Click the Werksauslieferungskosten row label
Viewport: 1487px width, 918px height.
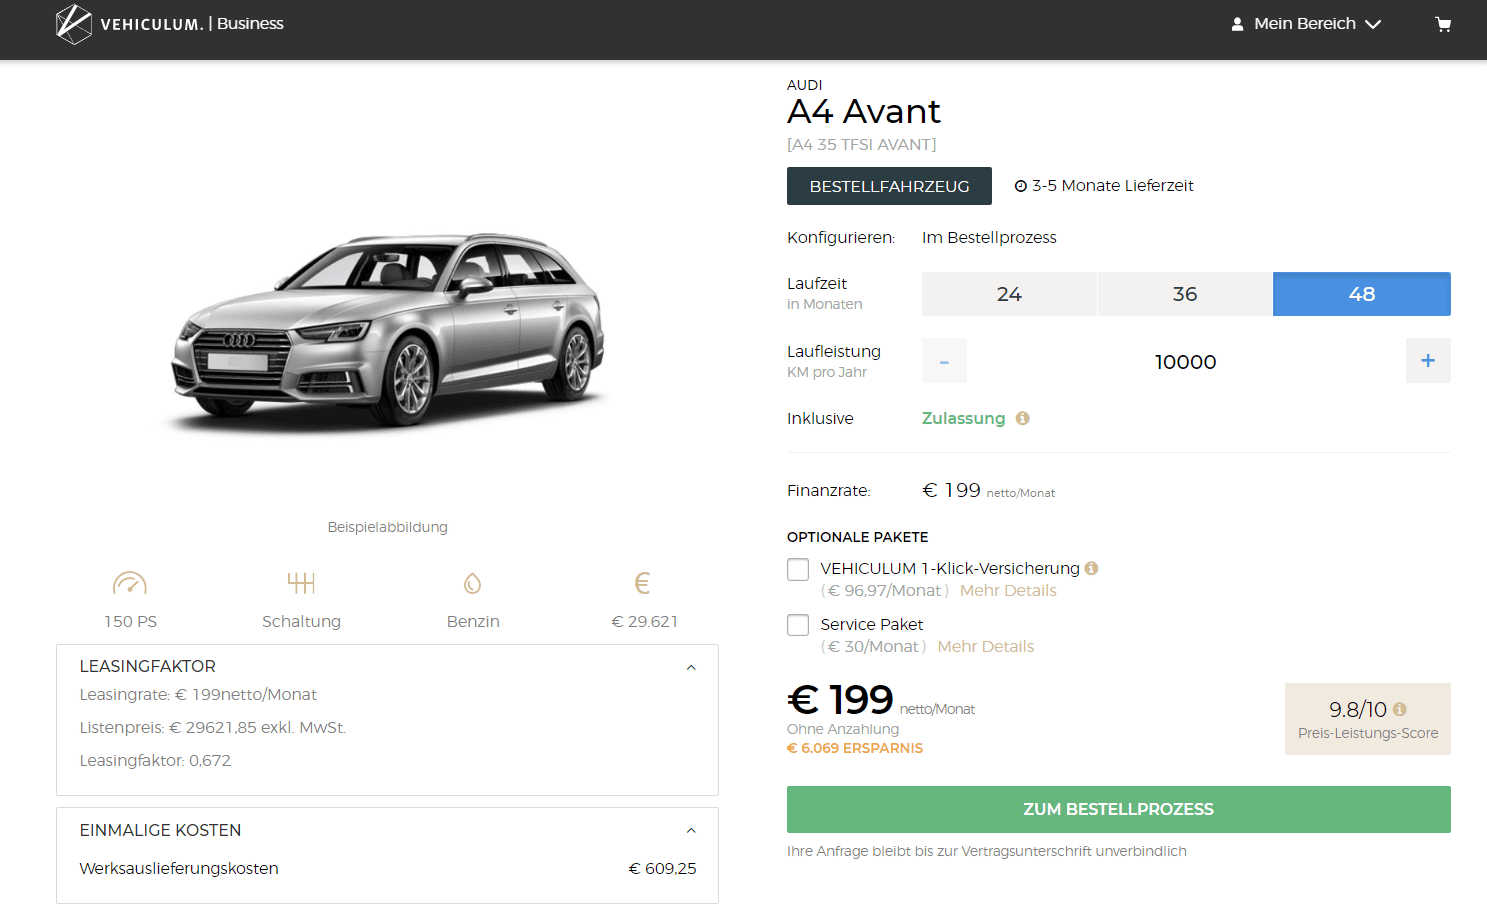tap(179, 869)
